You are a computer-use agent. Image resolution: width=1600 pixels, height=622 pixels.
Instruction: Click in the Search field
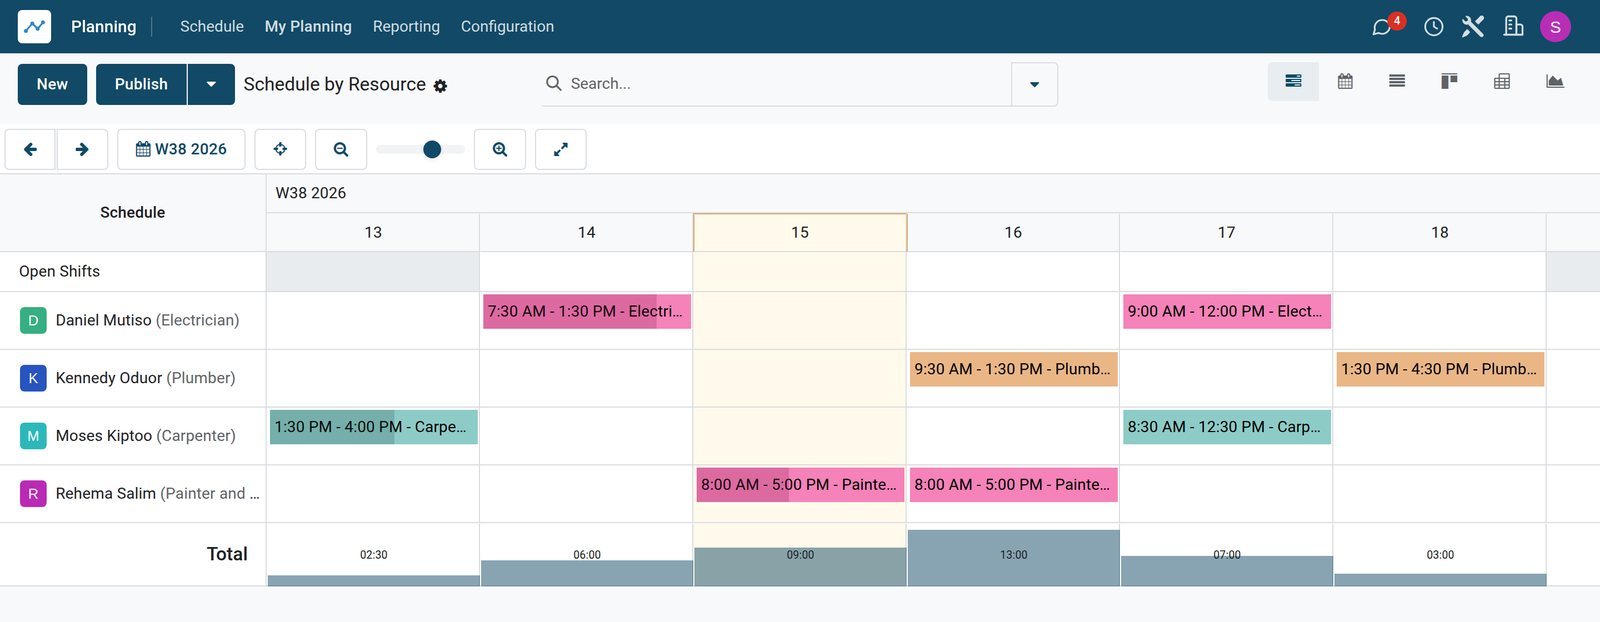pyautogui.click(x=785, y=84)
